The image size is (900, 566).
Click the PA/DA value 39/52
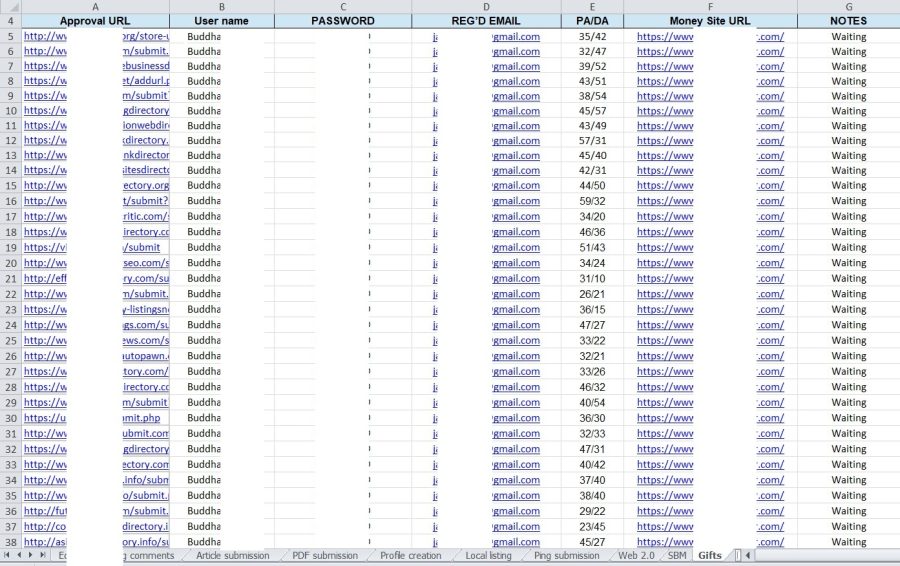click(x=592, y=67)
